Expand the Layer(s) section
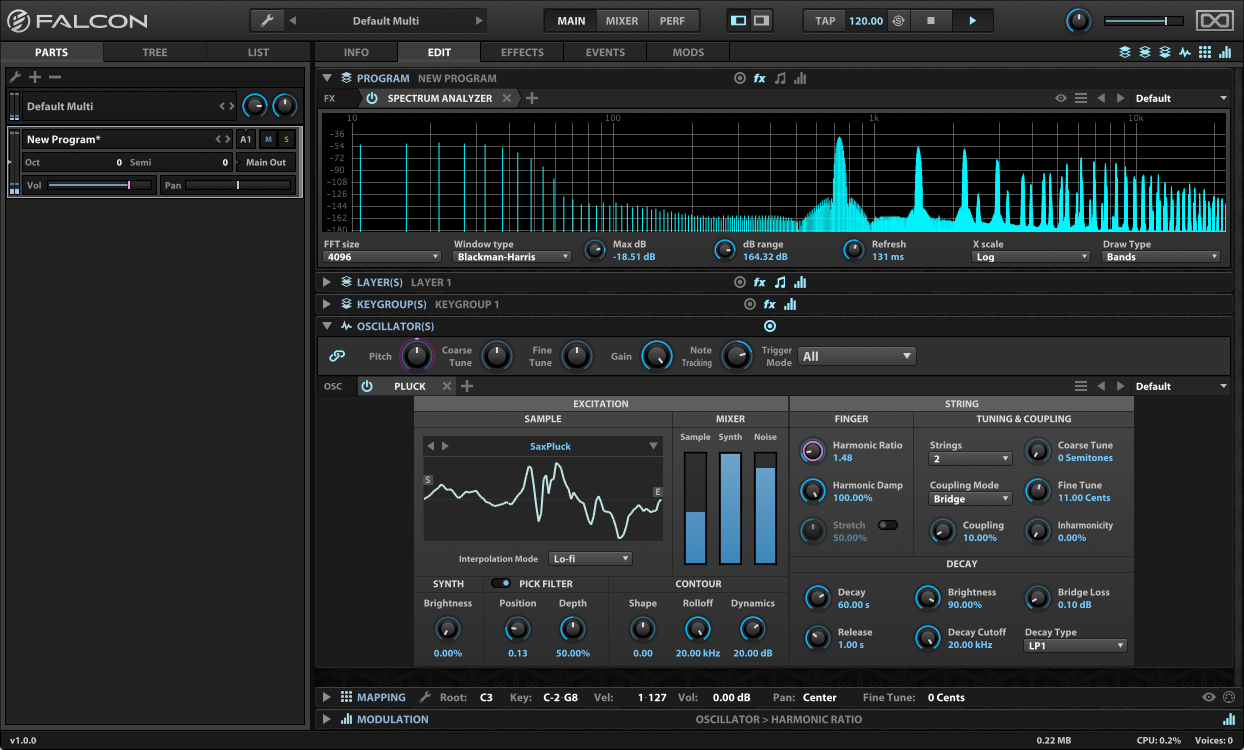Image resolution: width=1244 pixels, height=750 pixels. point(327,283)
